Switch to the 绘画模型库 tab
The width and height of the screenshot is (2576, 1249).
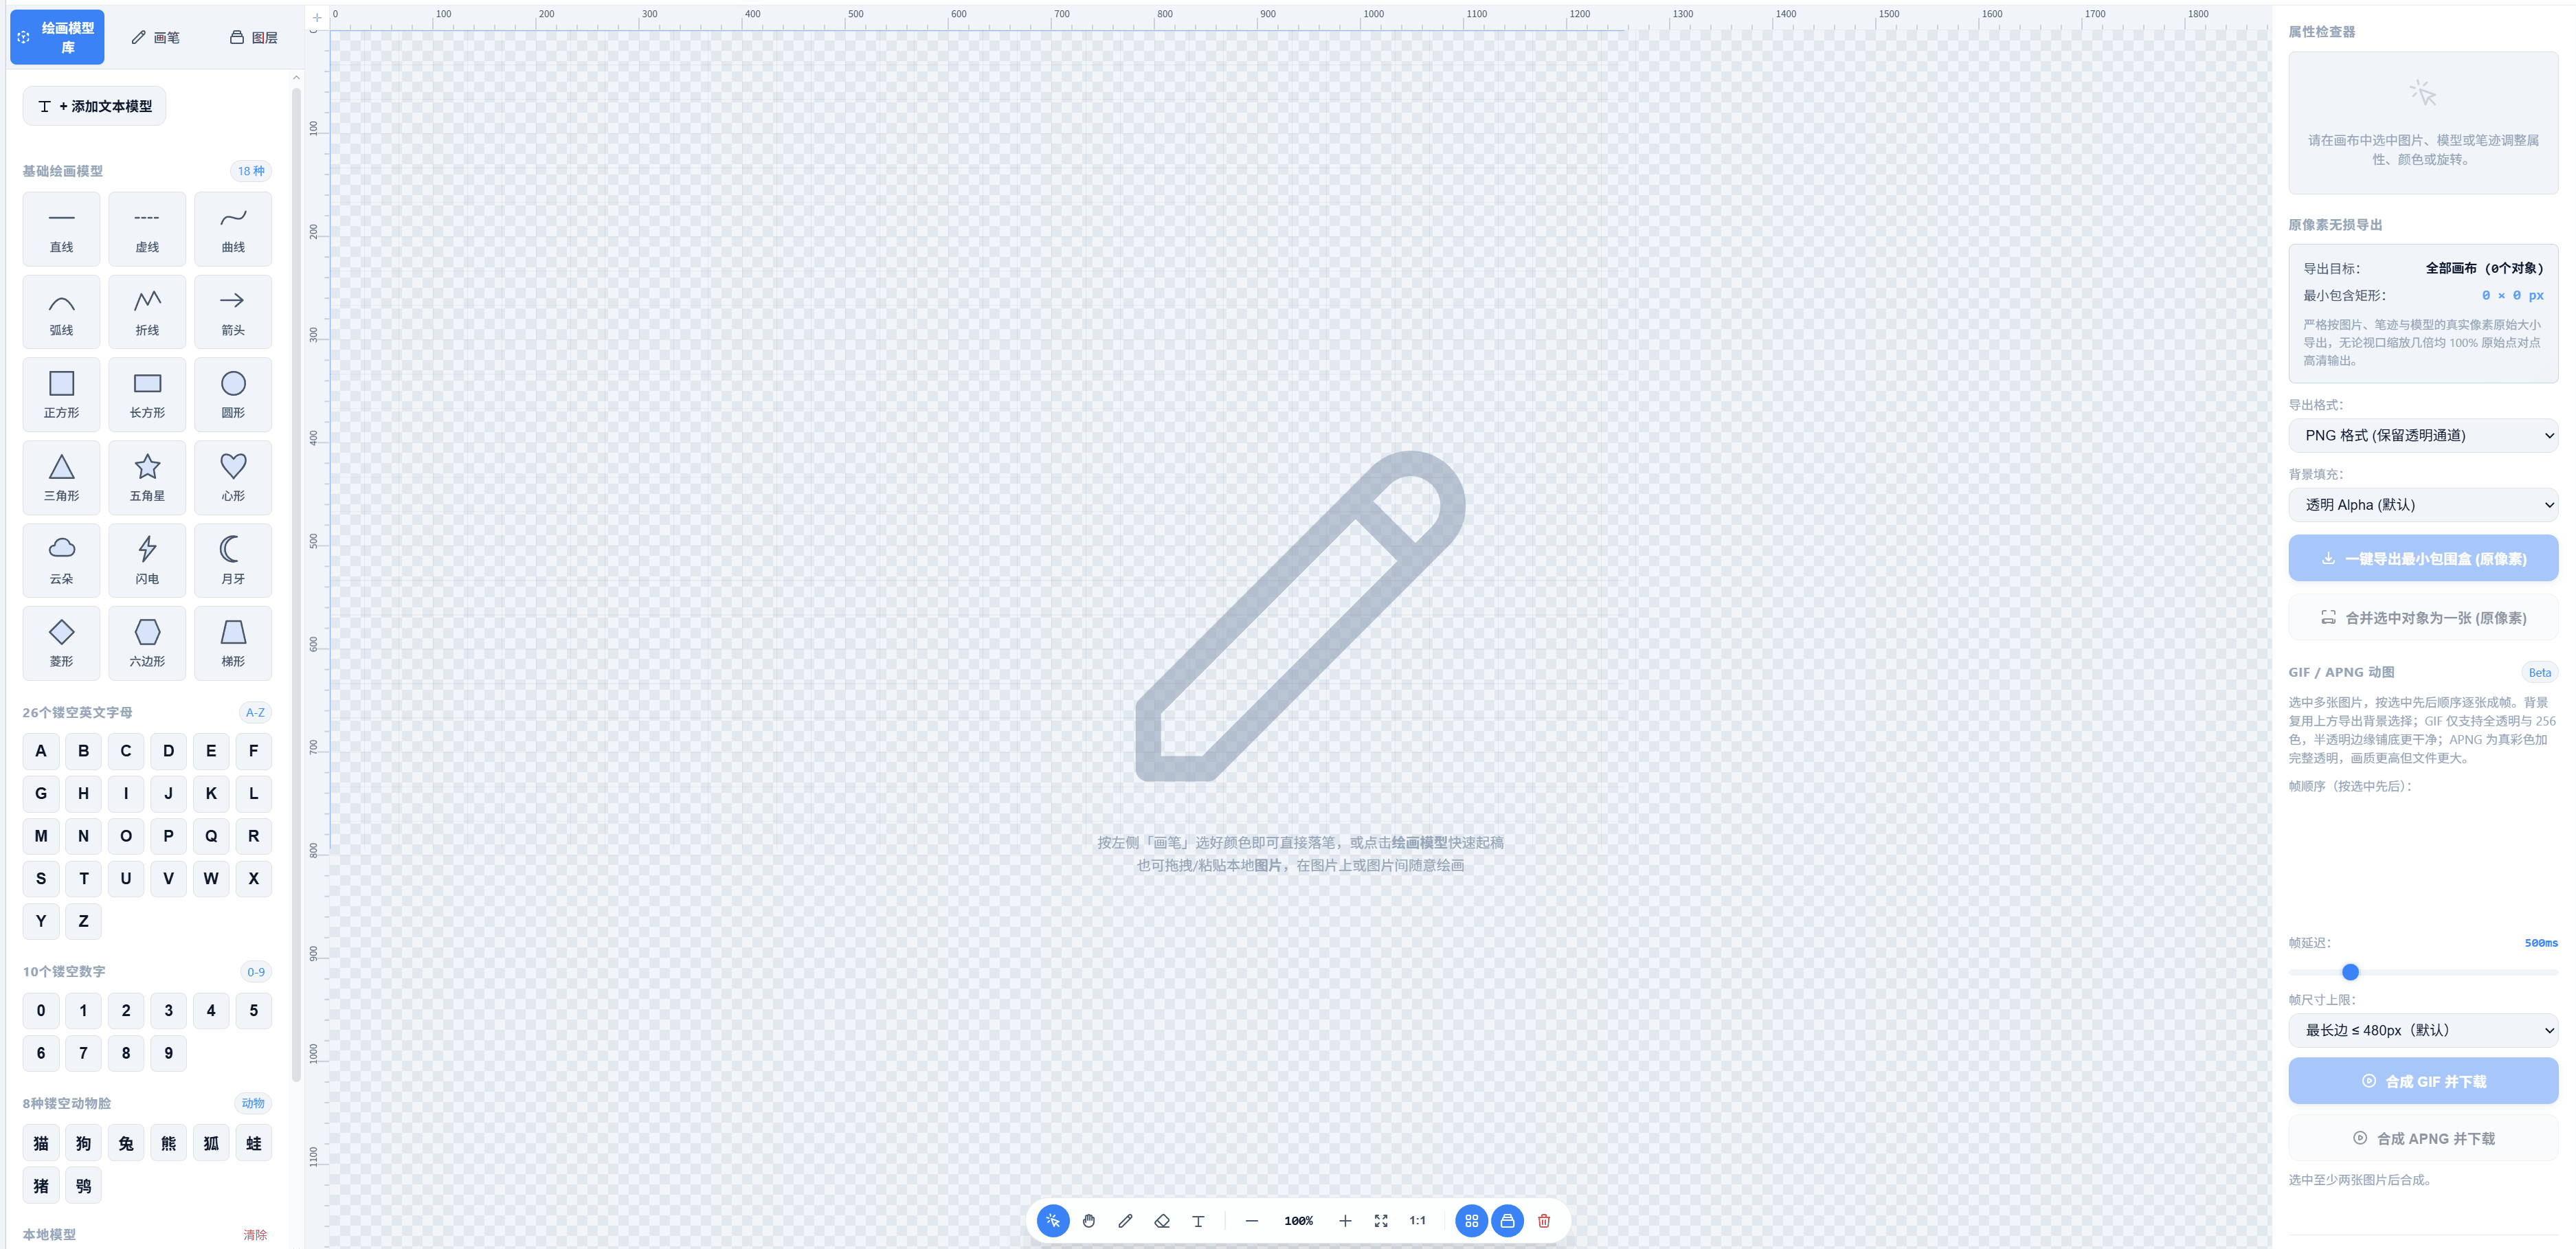coord(57,37)
